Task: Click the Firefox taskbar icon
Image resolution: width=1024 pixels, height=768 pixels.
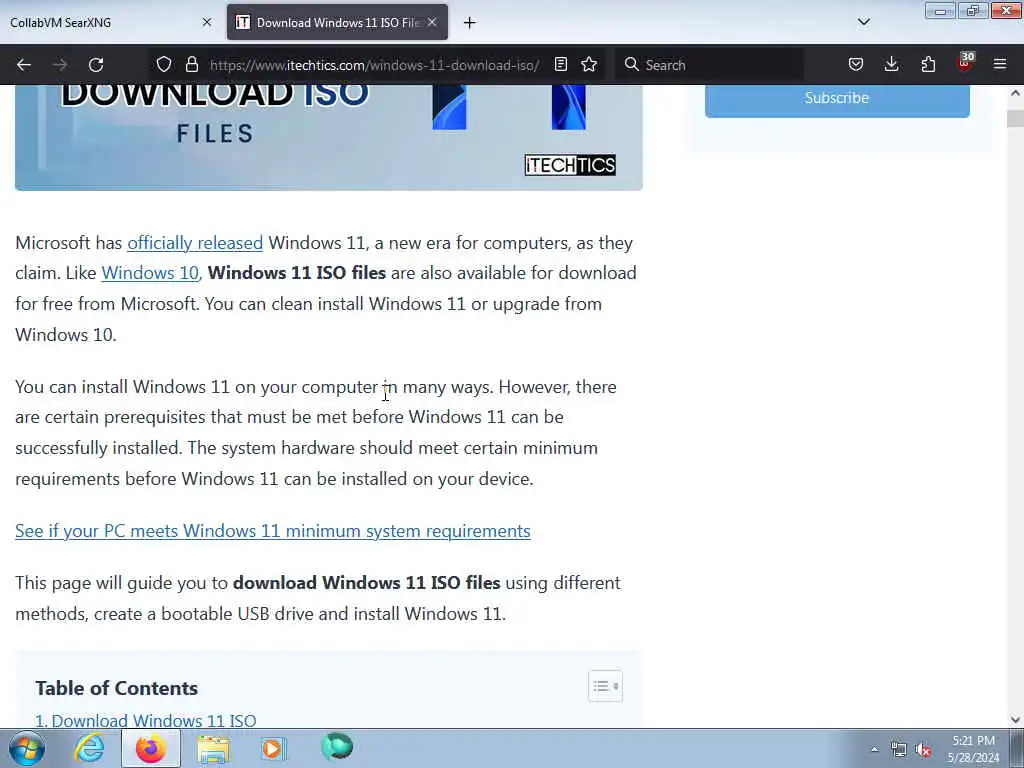Action: (151, 748)
